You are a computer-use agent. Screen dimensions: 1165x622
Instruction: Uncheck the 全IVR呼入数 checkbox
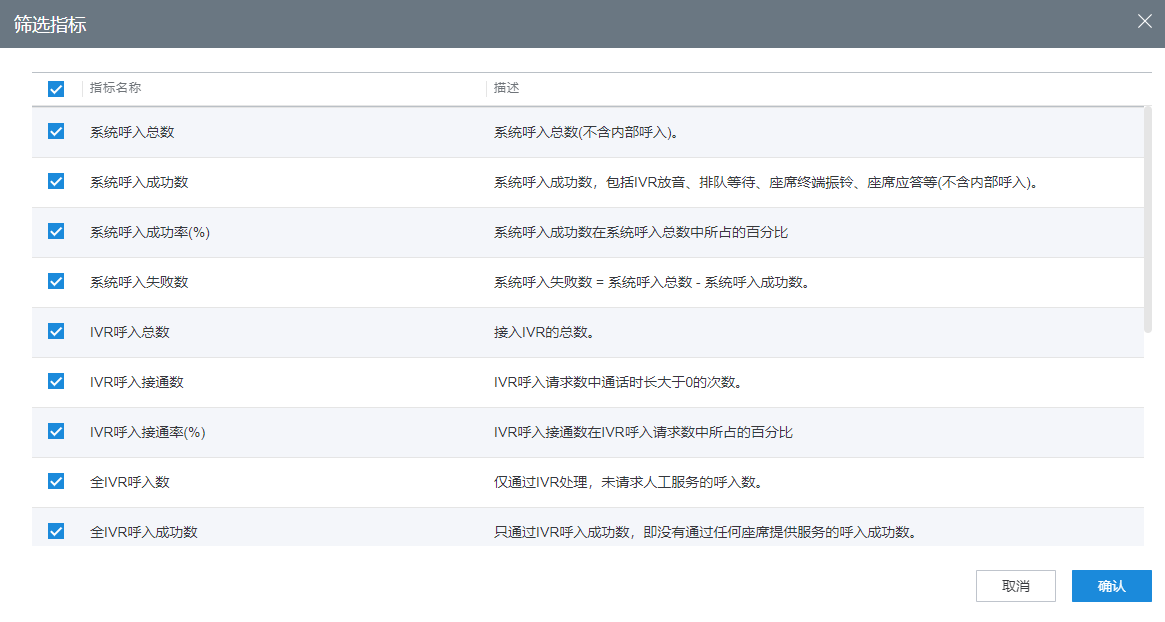click(x=56, y=481)
